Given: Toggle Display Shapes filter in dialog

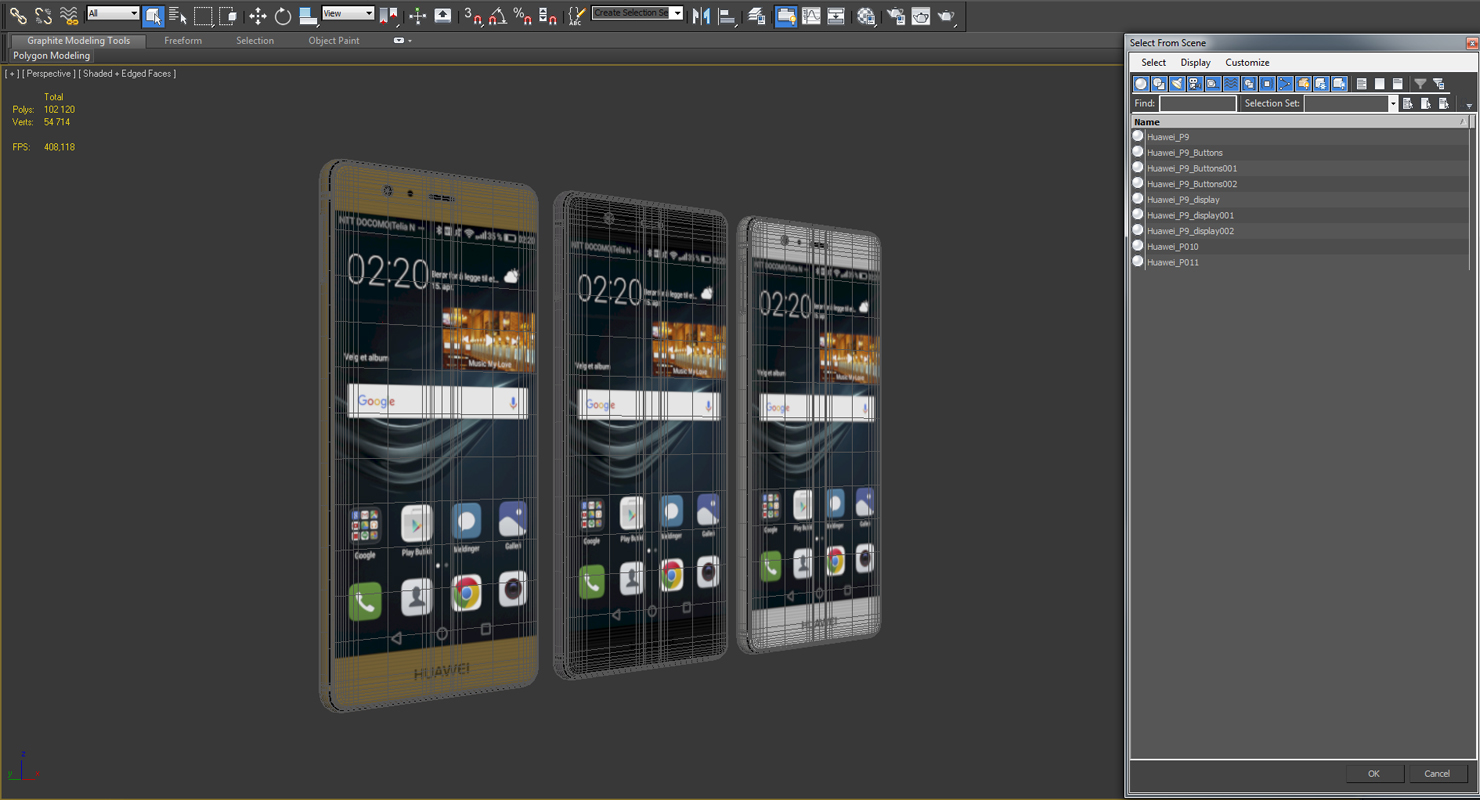Looking at the screenshot, I should pyautogui.click(x=1159, y=84).
